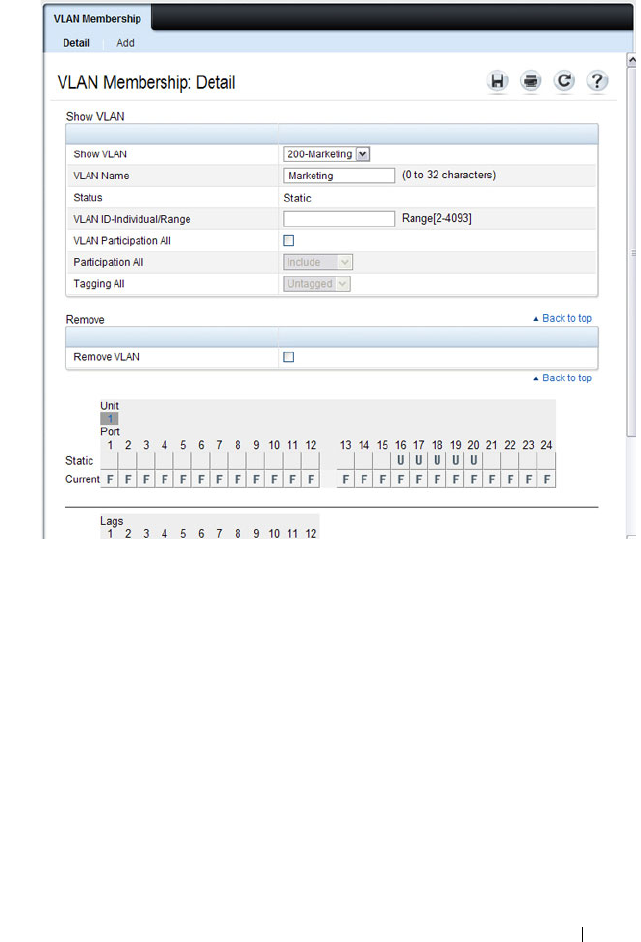
Task: Click the scrollbar up arrow
Action: click(x=631, y=59)
